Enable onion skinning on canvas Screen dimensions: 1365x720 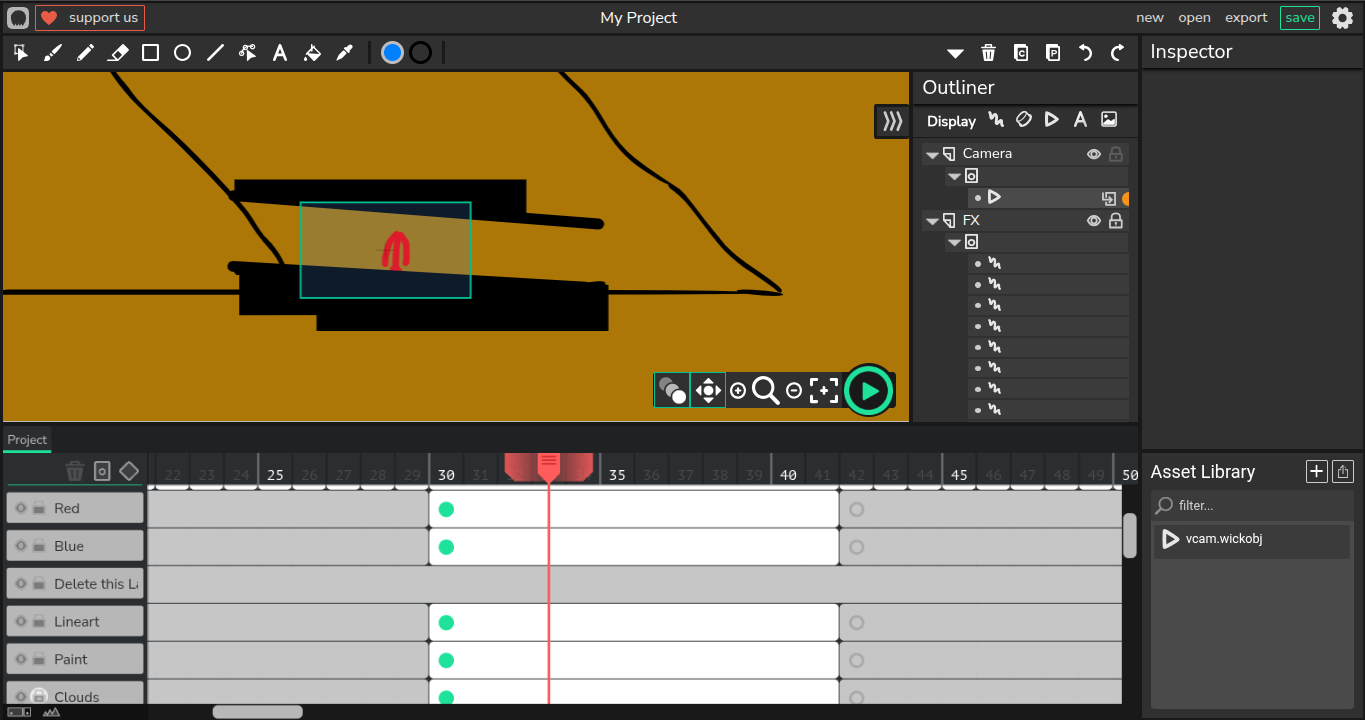coord(672,390)
